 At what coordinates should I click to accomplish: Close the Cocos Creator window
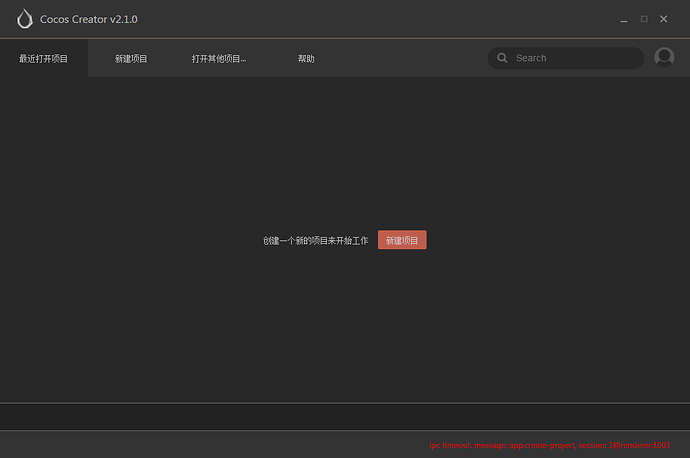pyautogui.click(x=664, y=19)
